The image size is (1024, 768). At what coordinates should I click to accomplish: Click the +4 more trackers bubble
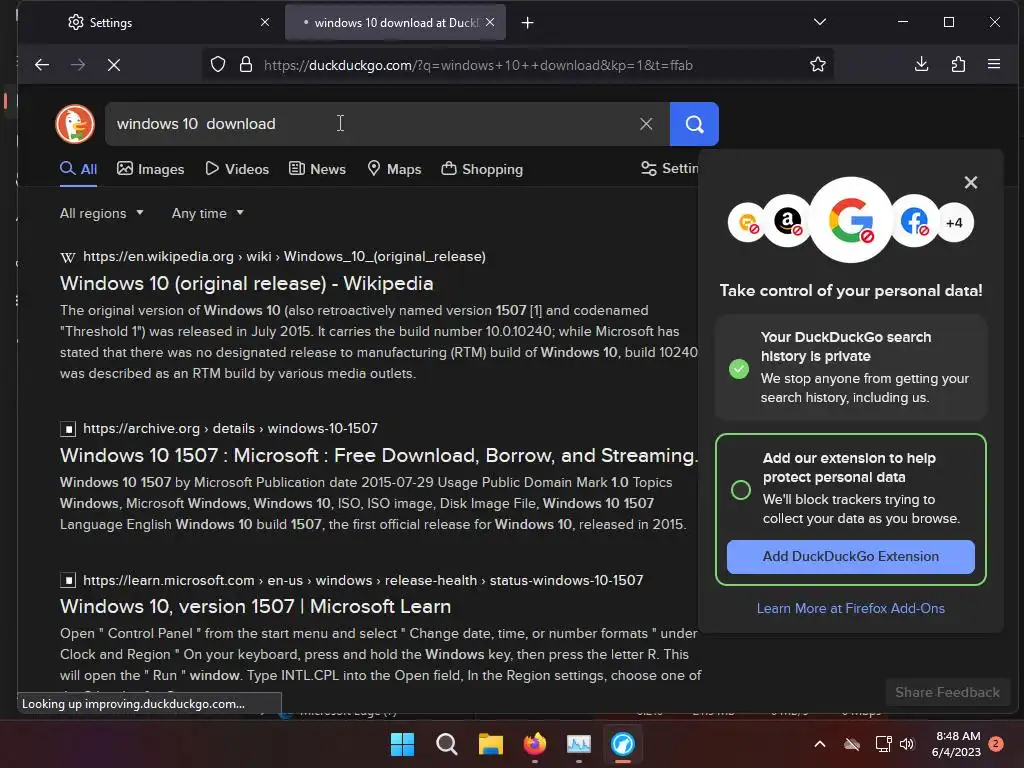[954, 223]
